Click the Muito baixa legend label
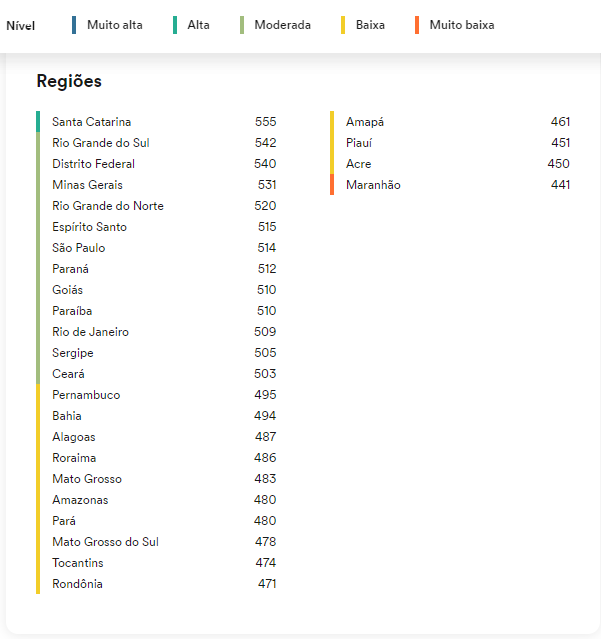The height and width of the screenshot is (639, 601). tap(461, 25)
